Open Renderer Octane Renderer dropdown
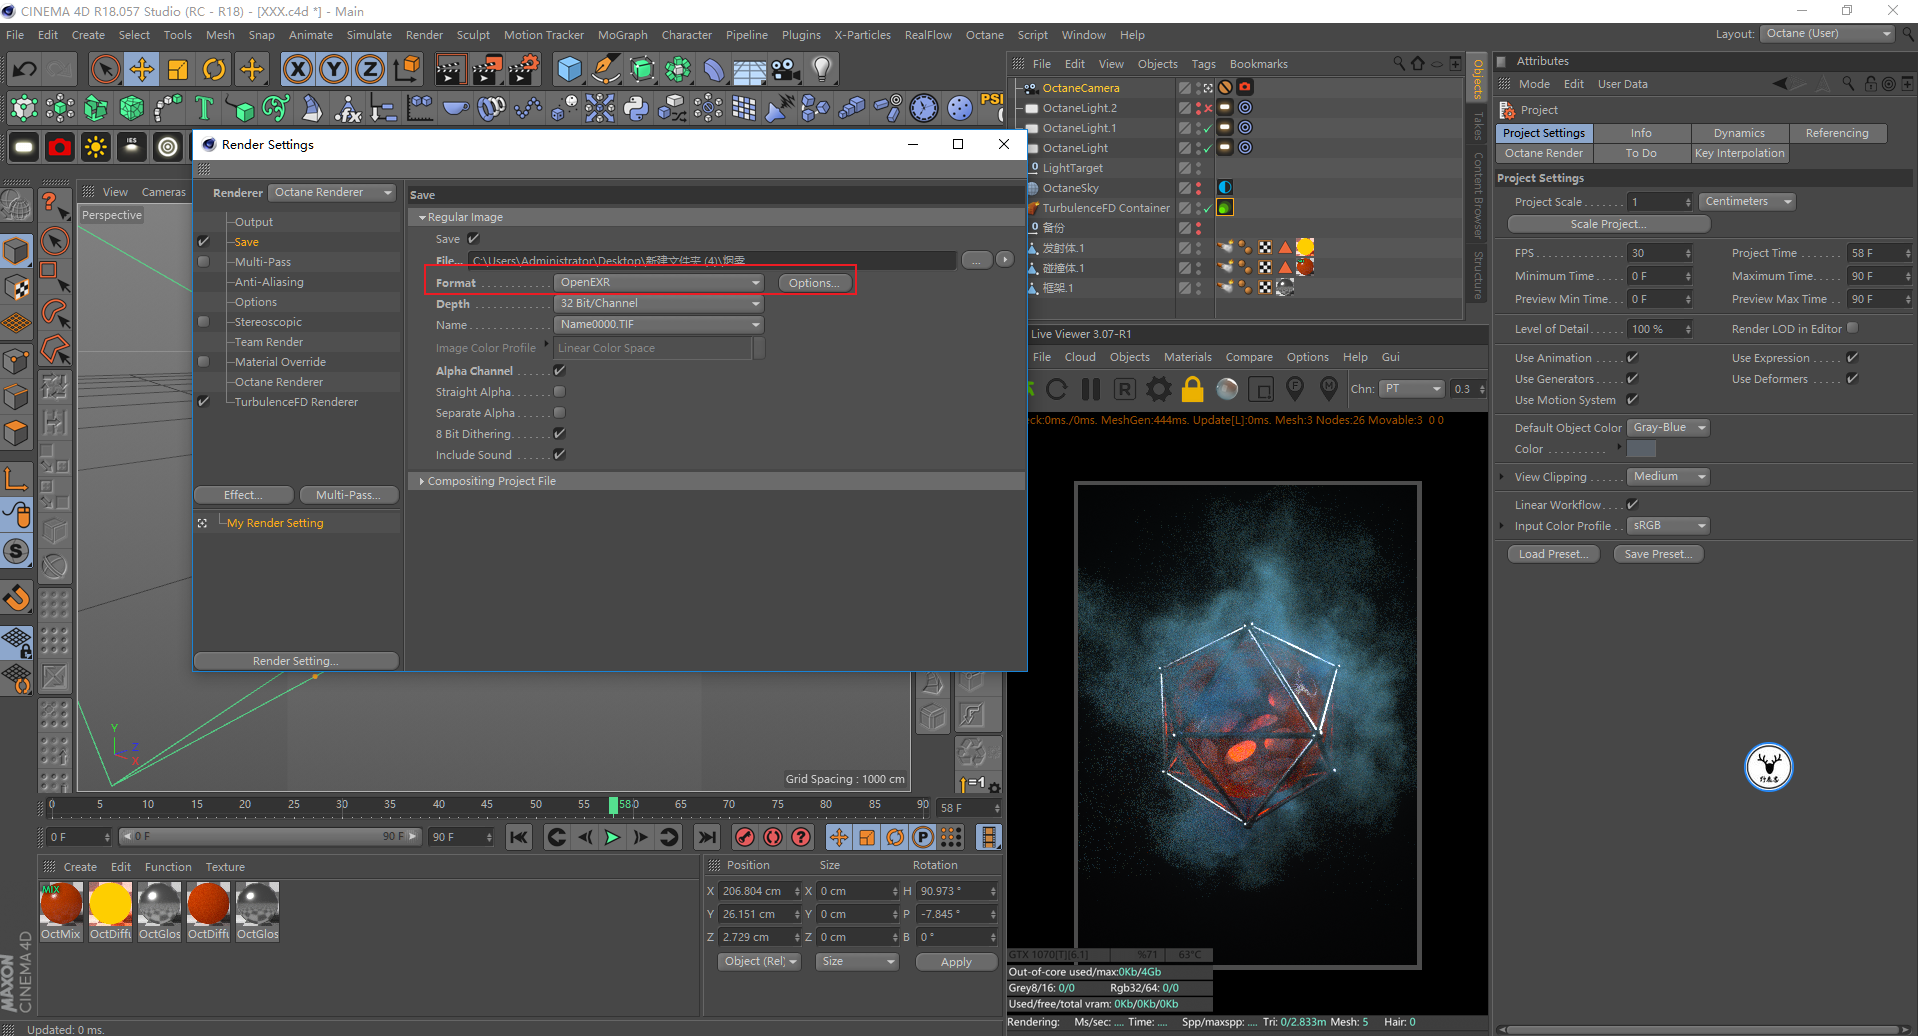 tap(332, 192)
